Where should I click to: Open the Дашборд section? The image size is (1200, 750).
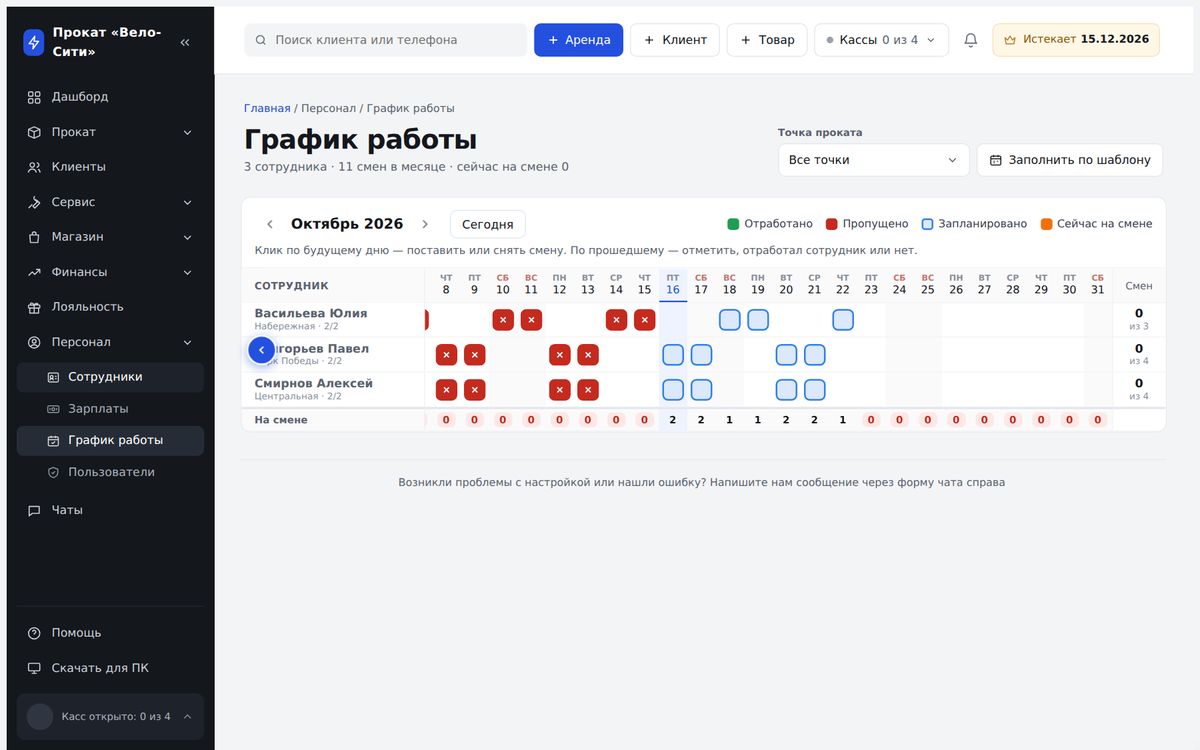click(110, 97)
